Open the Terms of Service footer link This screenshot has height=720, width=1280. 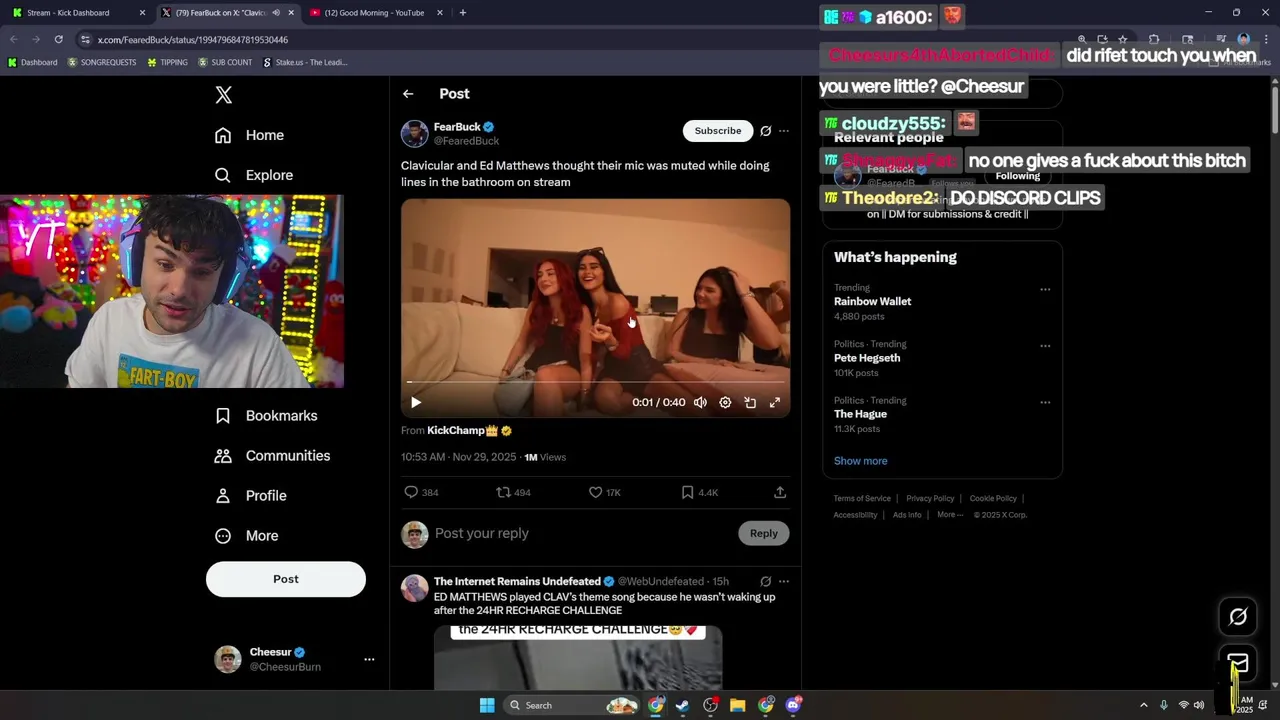tap(862, 499)
